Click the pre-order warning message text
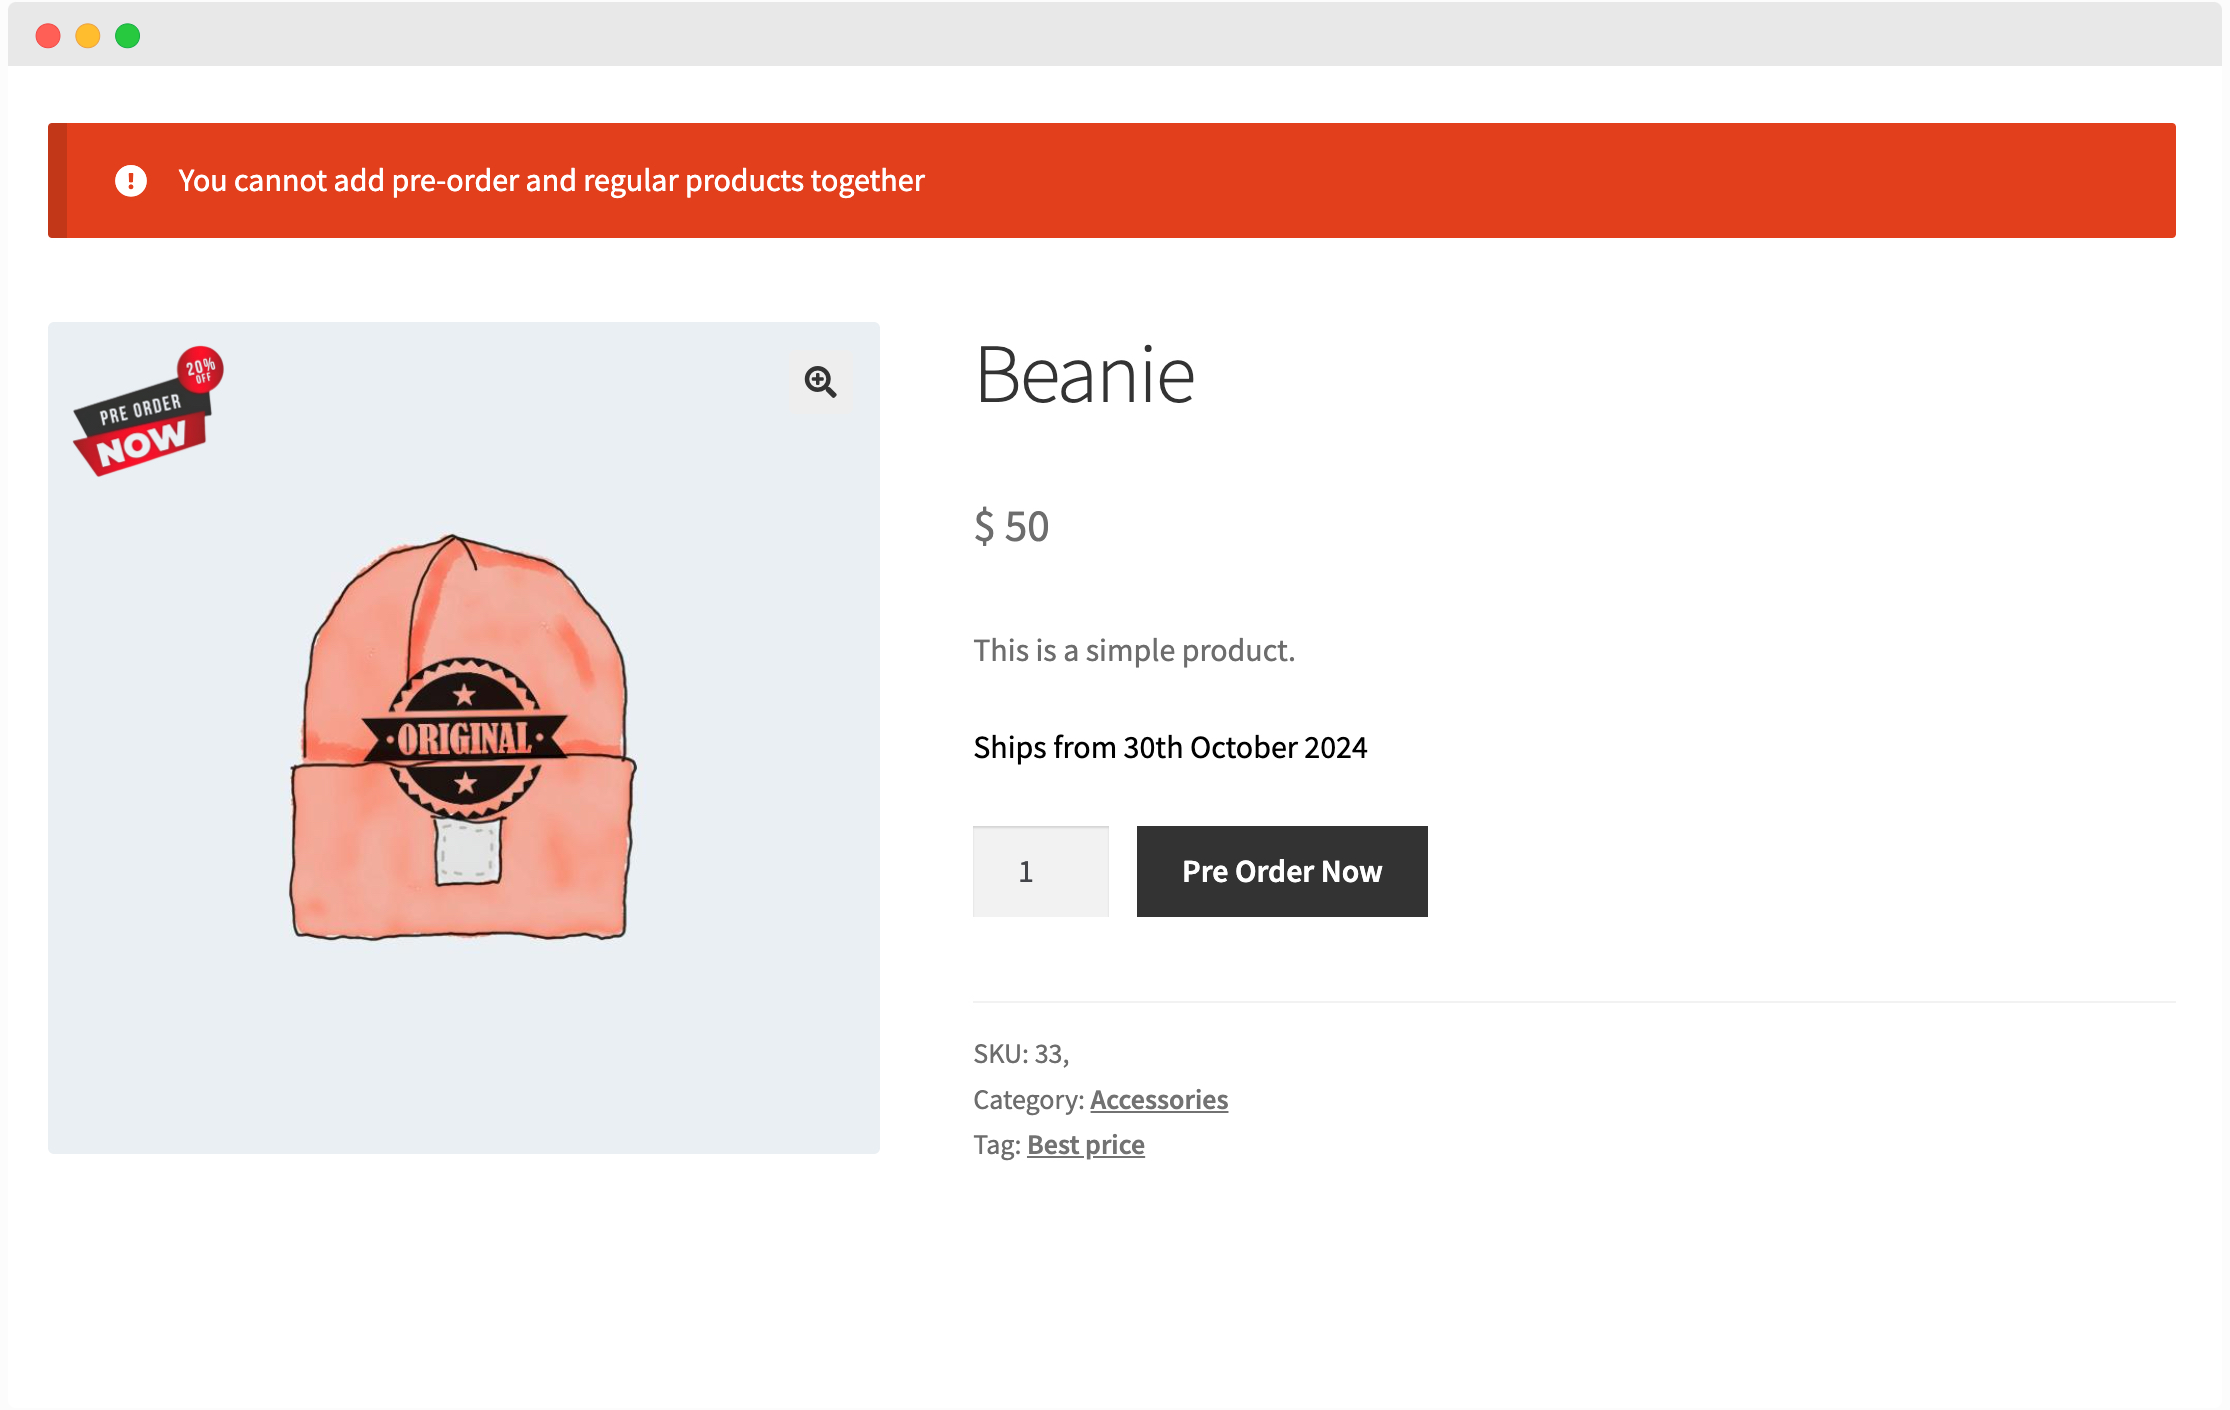The height and width of the screenshot is (1410, 2230). pos(551,180)
